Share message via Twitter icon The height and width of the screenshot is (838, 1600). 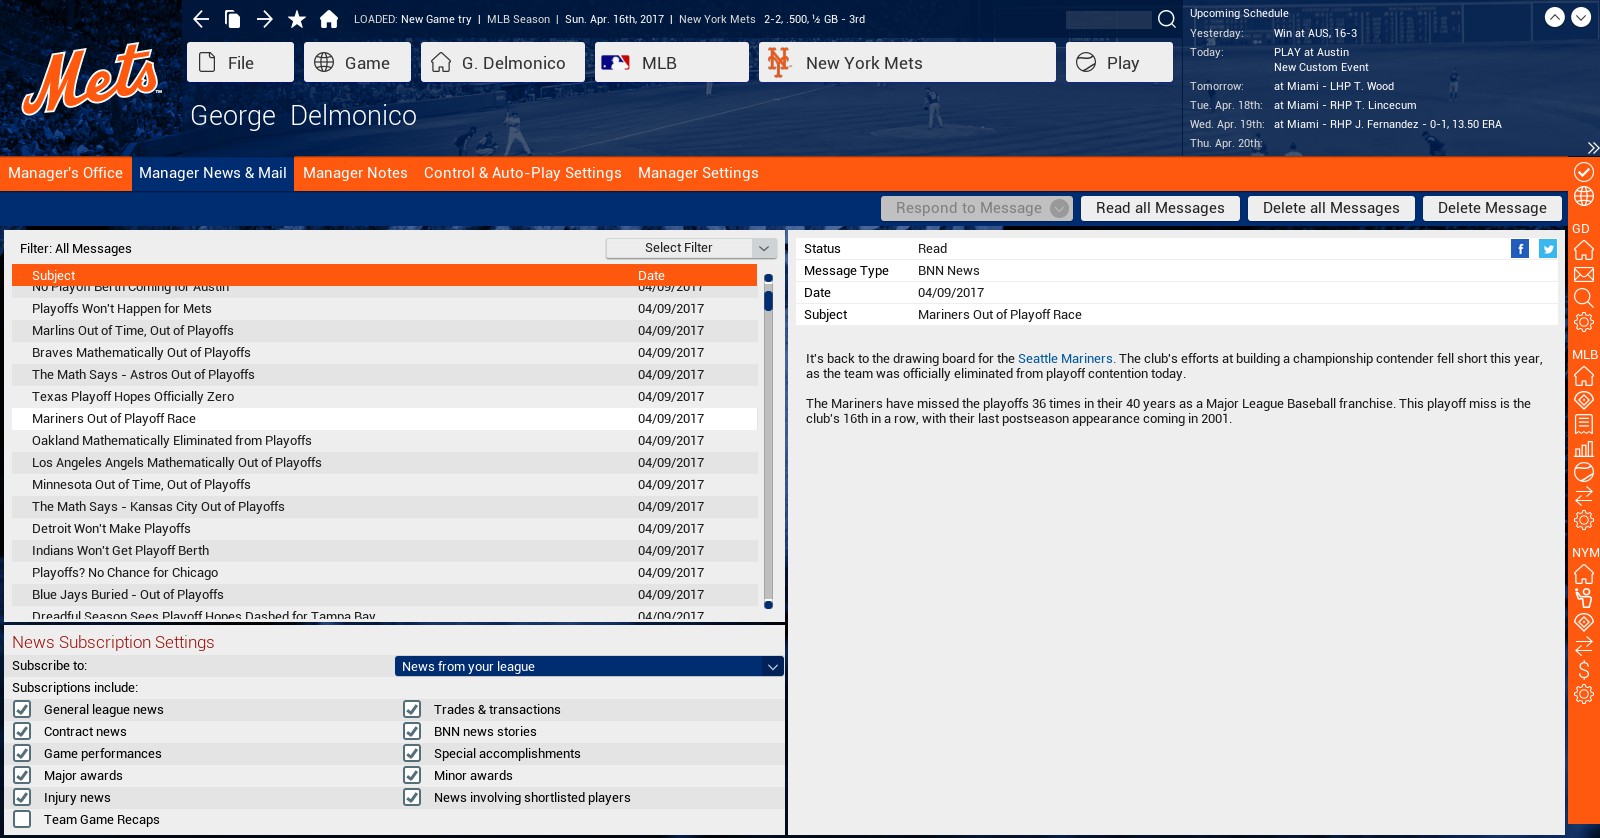tap(1548, 249)
